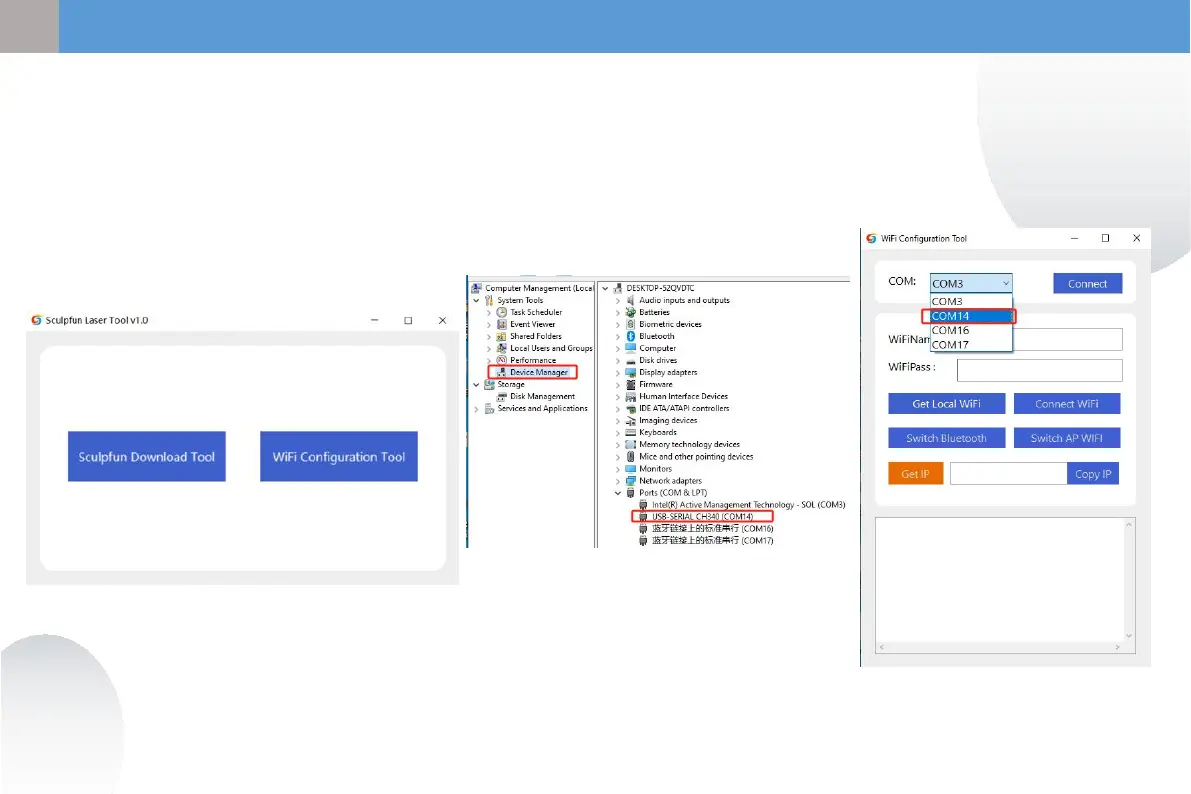Click the WiFi Configuration Tool logo icon

pos(871,239)
